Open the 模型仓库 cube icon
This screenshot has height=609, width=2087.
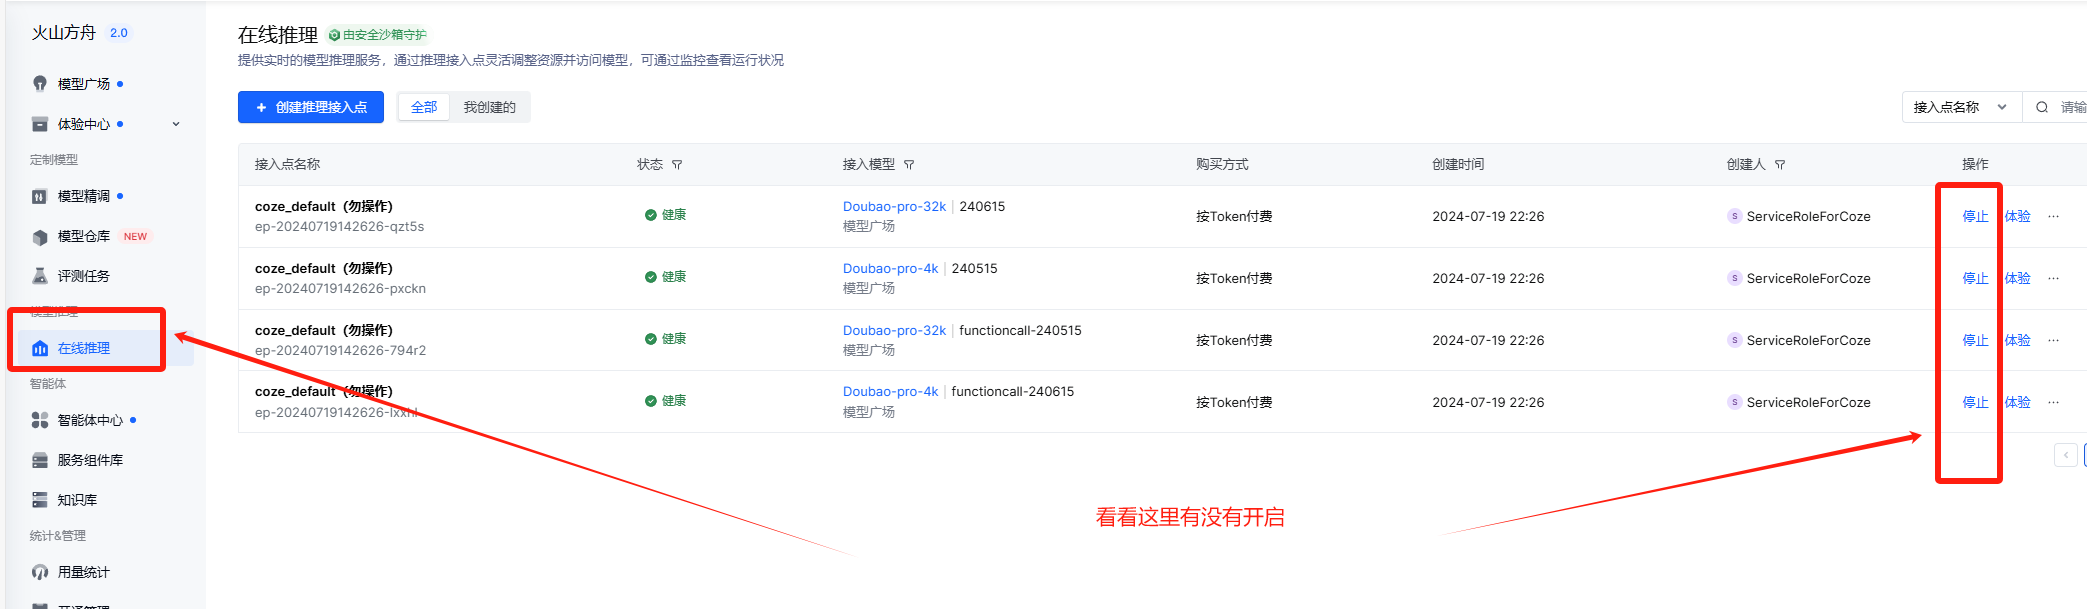click(40, 237)
